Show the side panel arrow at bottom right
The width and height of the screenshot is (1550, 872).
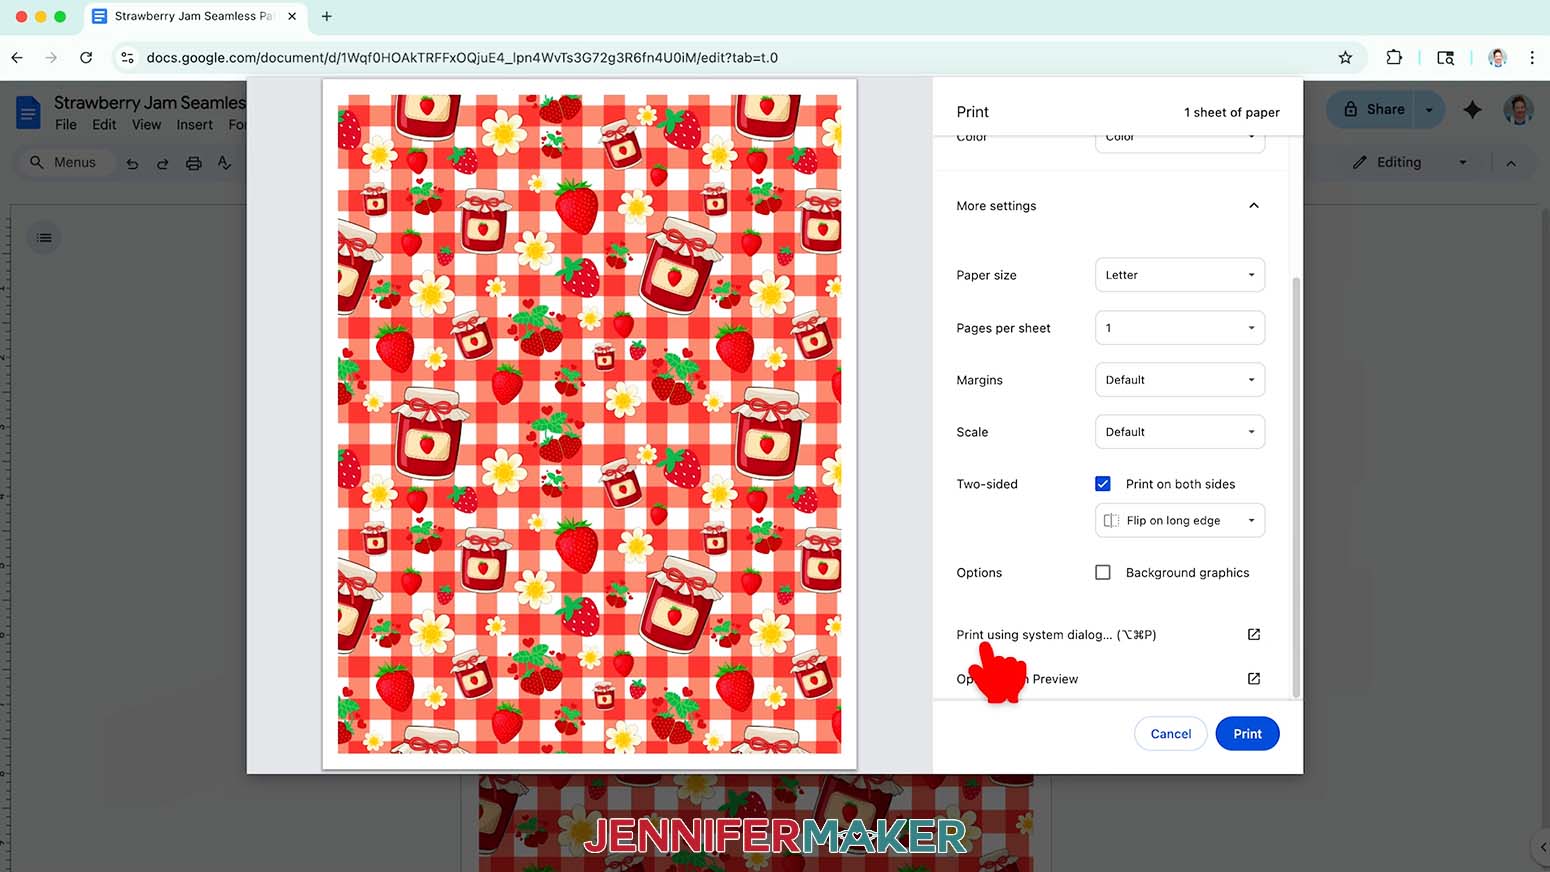click(x=1541, y=847)
